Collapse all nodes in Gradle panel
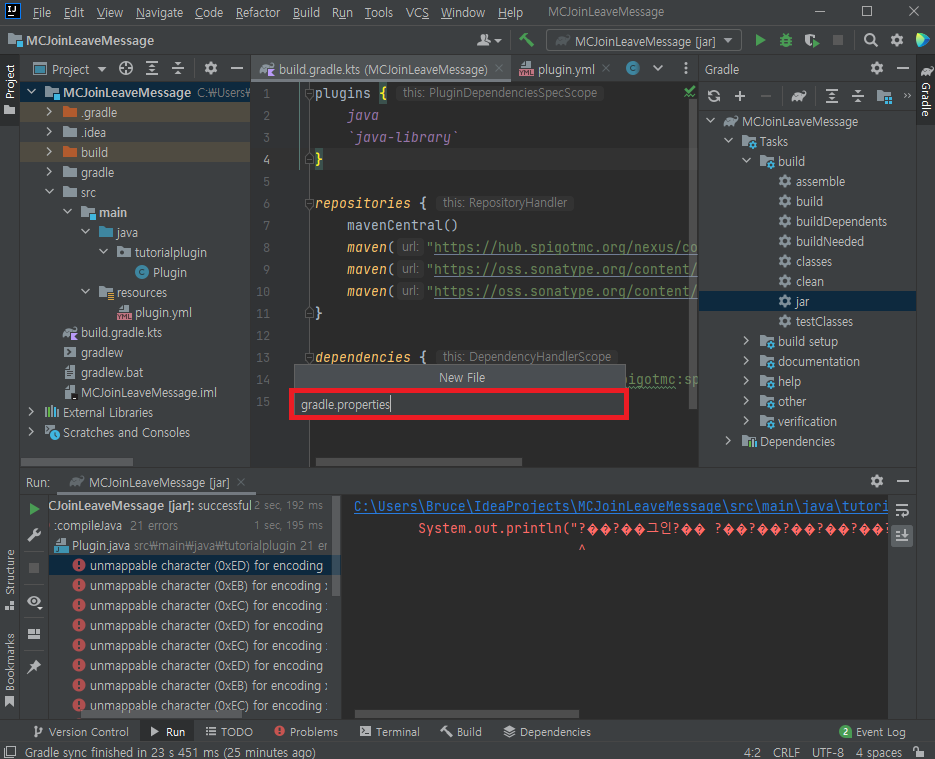 pos(857,96)
